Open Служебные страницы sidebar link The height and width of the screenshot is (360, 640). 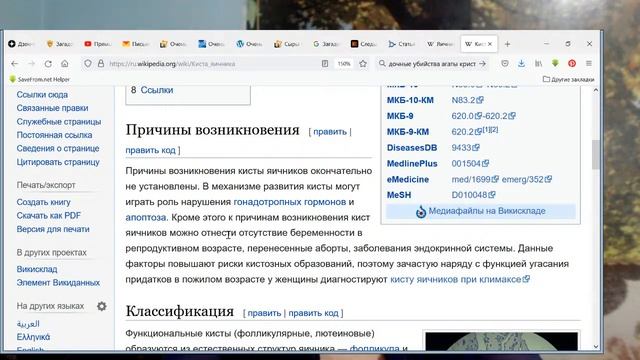(x=59, y=122)
